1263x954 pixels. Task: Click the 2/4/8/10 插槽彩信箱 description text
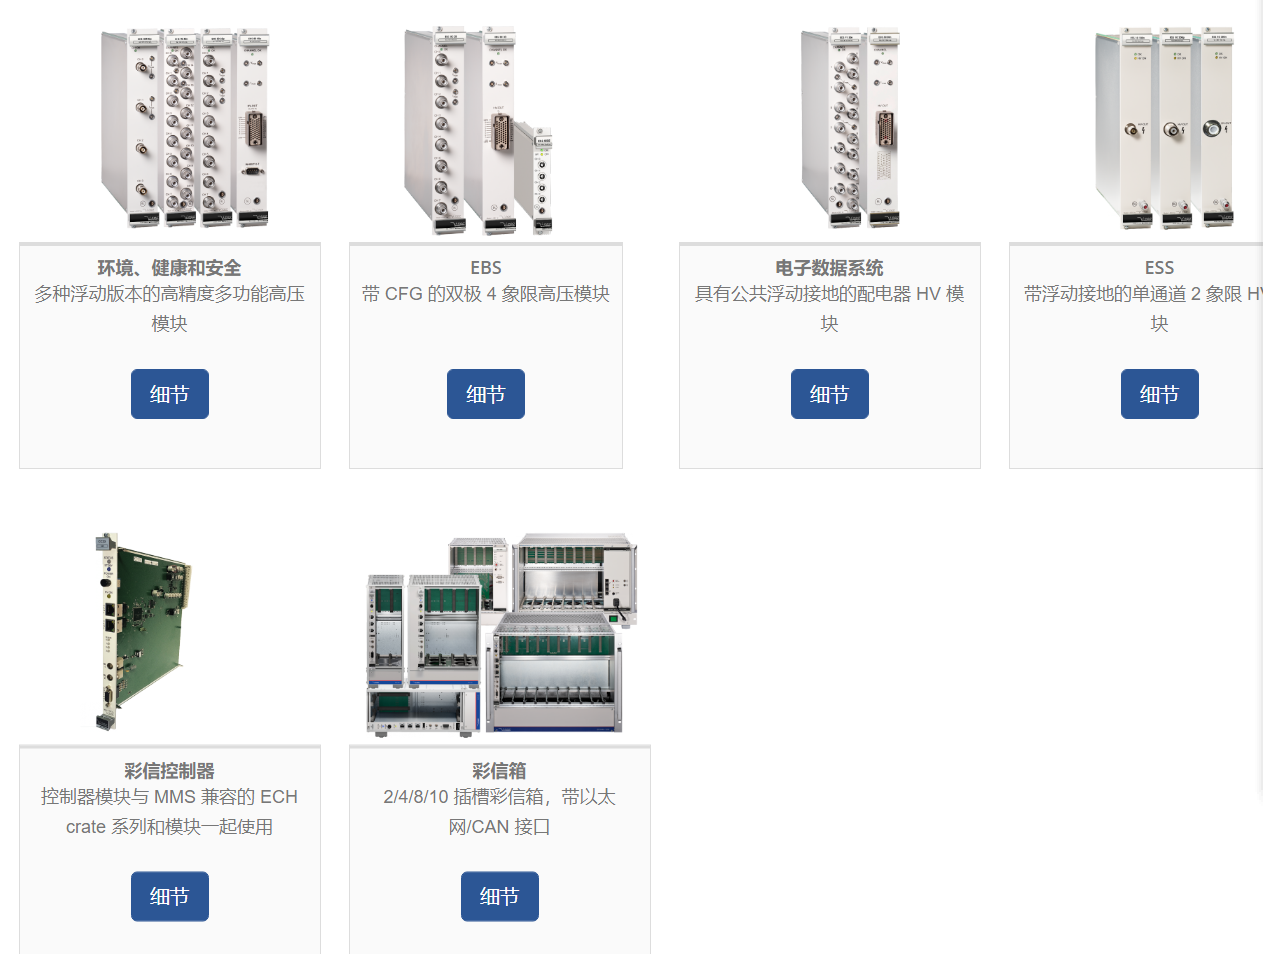[500, 812]
